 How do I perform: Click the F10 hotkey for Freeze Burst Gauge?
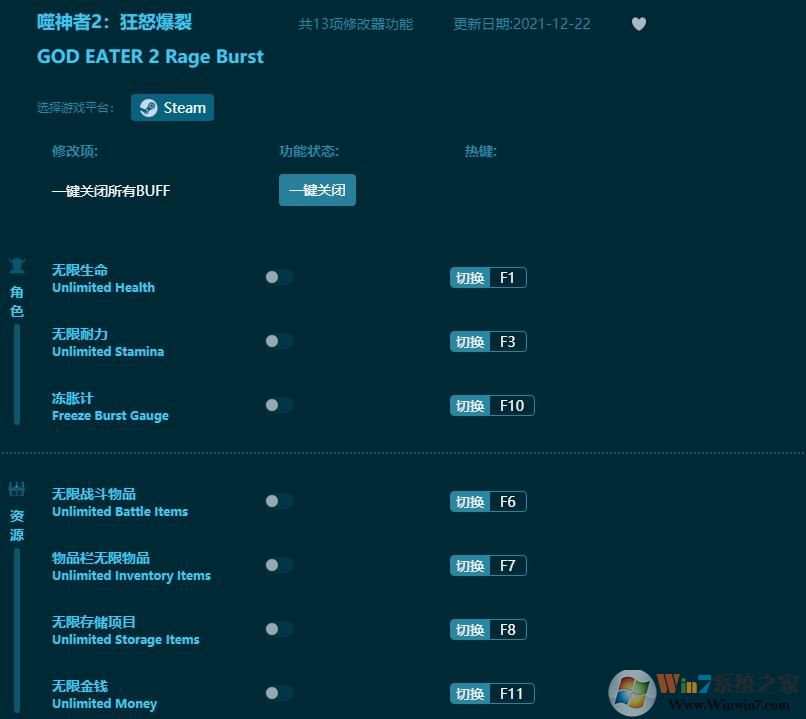tap(492, 405)
